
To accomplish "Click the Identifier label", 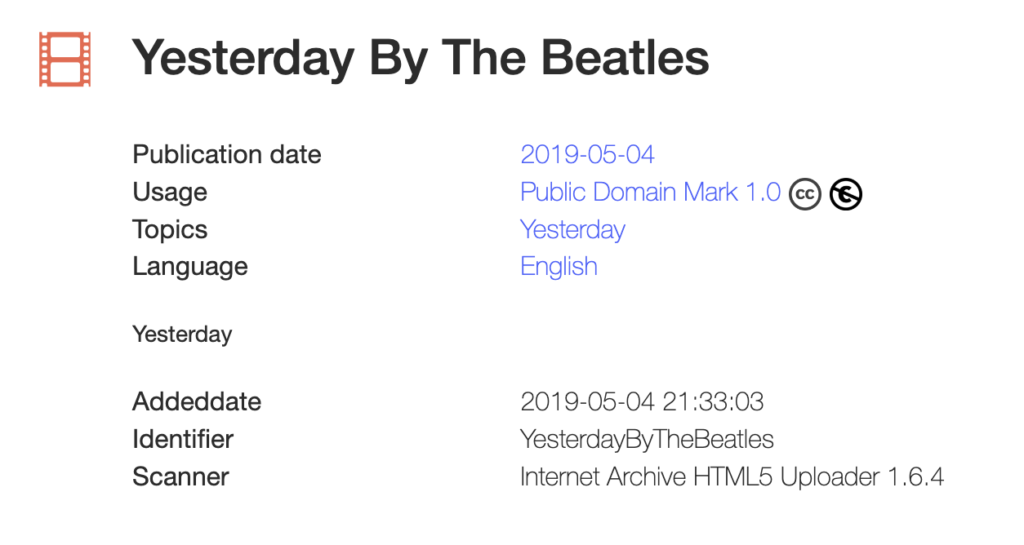I will tap(183, 439).
